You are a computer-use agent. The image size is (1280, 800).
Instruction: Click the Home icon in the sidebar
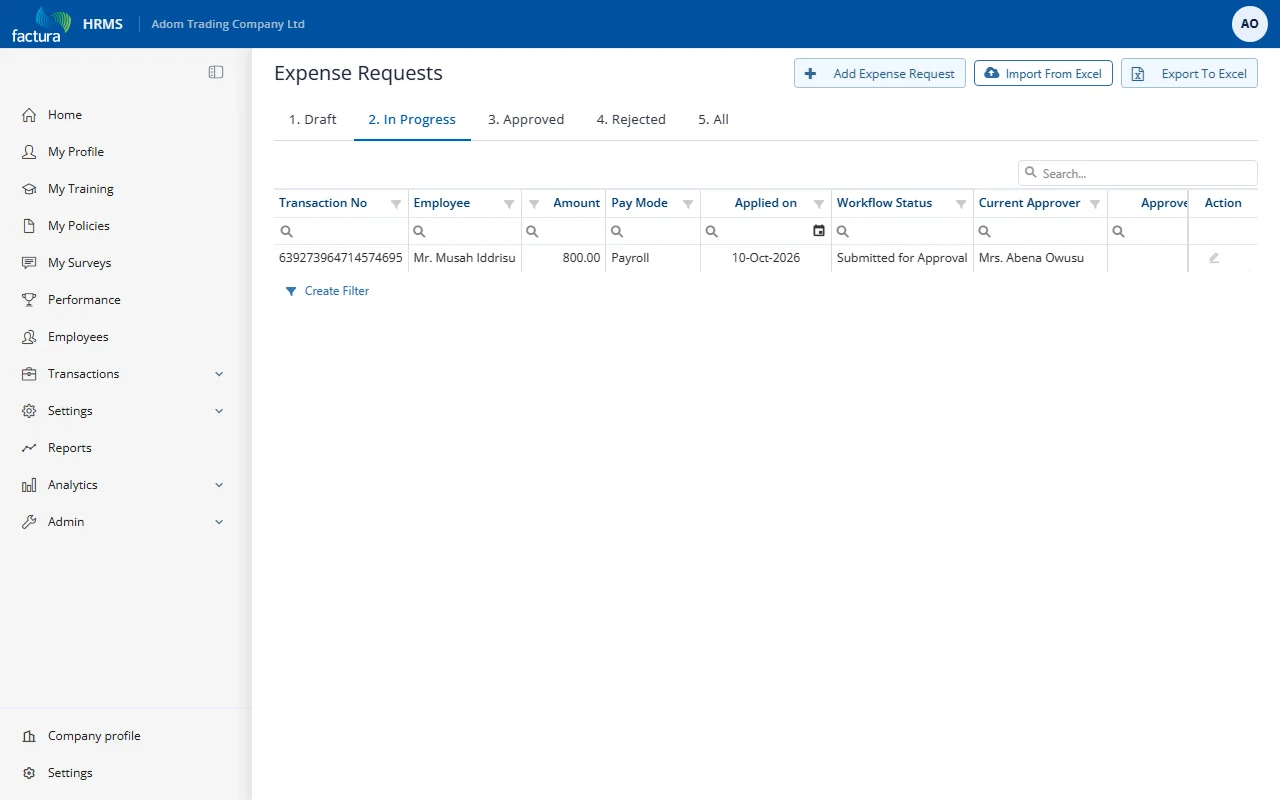(29, 115)
